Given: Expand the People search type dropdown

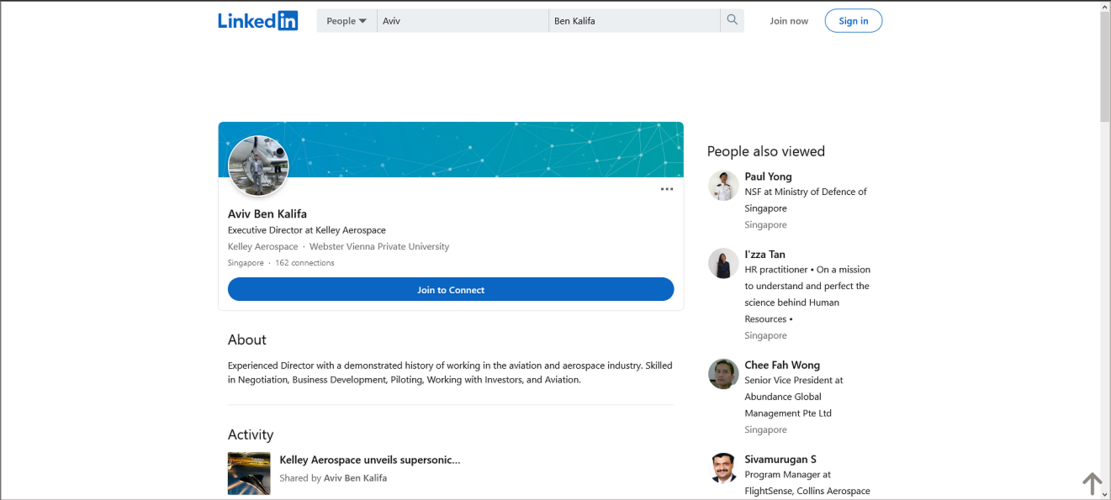Looking at the screenshot, I should (x=346, y=21).
